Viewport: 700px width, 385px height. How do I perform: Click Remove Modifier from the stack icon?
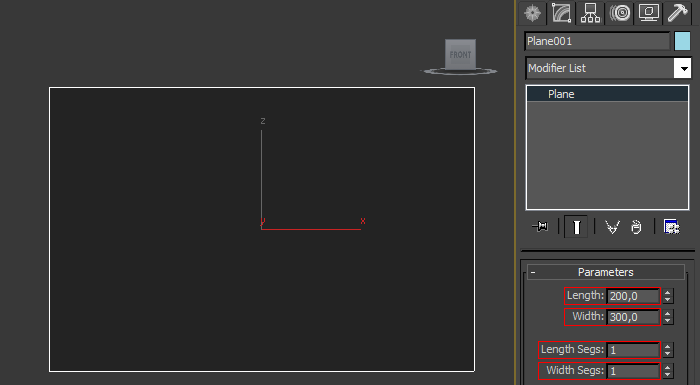(636, 227)
